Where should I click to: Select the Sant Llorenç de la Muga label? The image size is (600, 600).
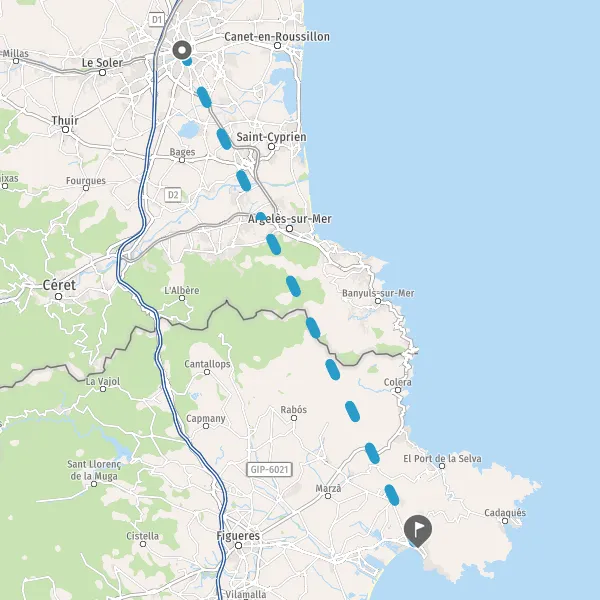pos(94,470)
